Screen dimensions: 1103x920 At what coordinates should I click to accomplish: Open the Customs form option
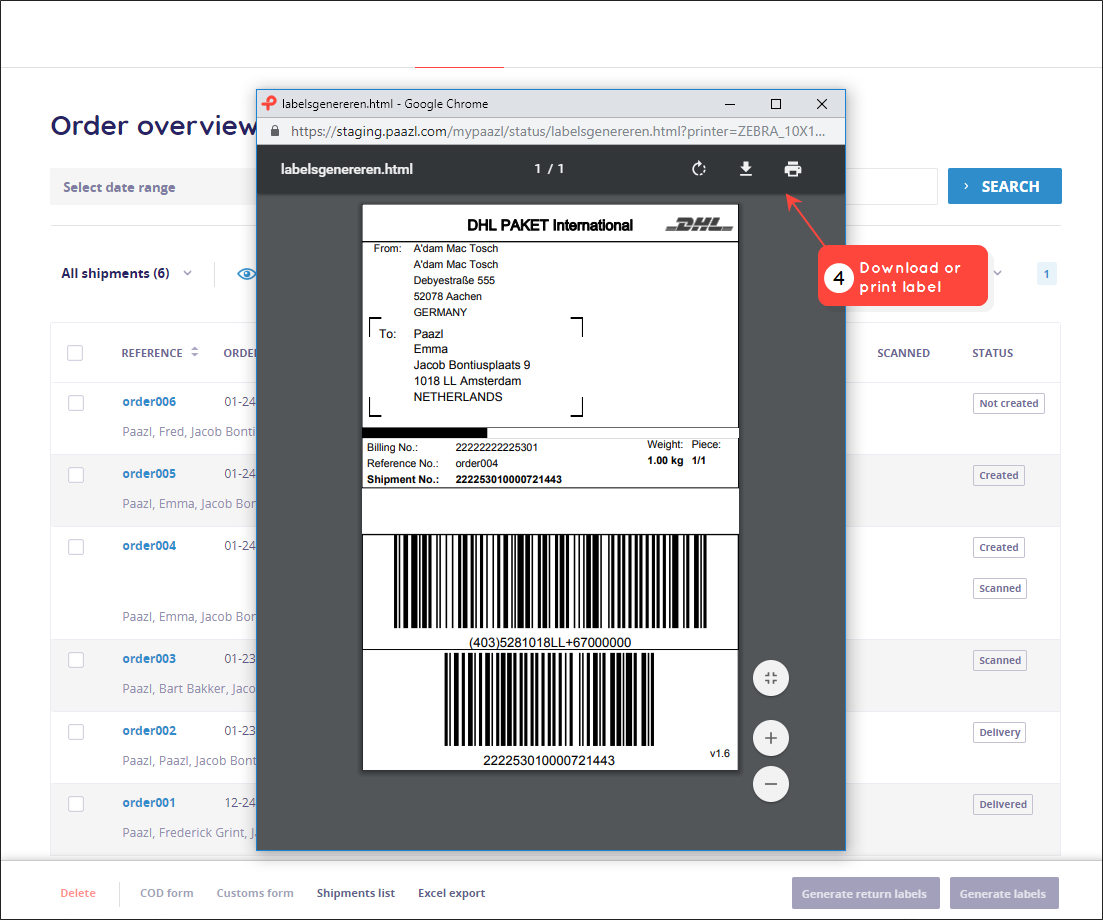pyautogui.click(x=255, y=893)
